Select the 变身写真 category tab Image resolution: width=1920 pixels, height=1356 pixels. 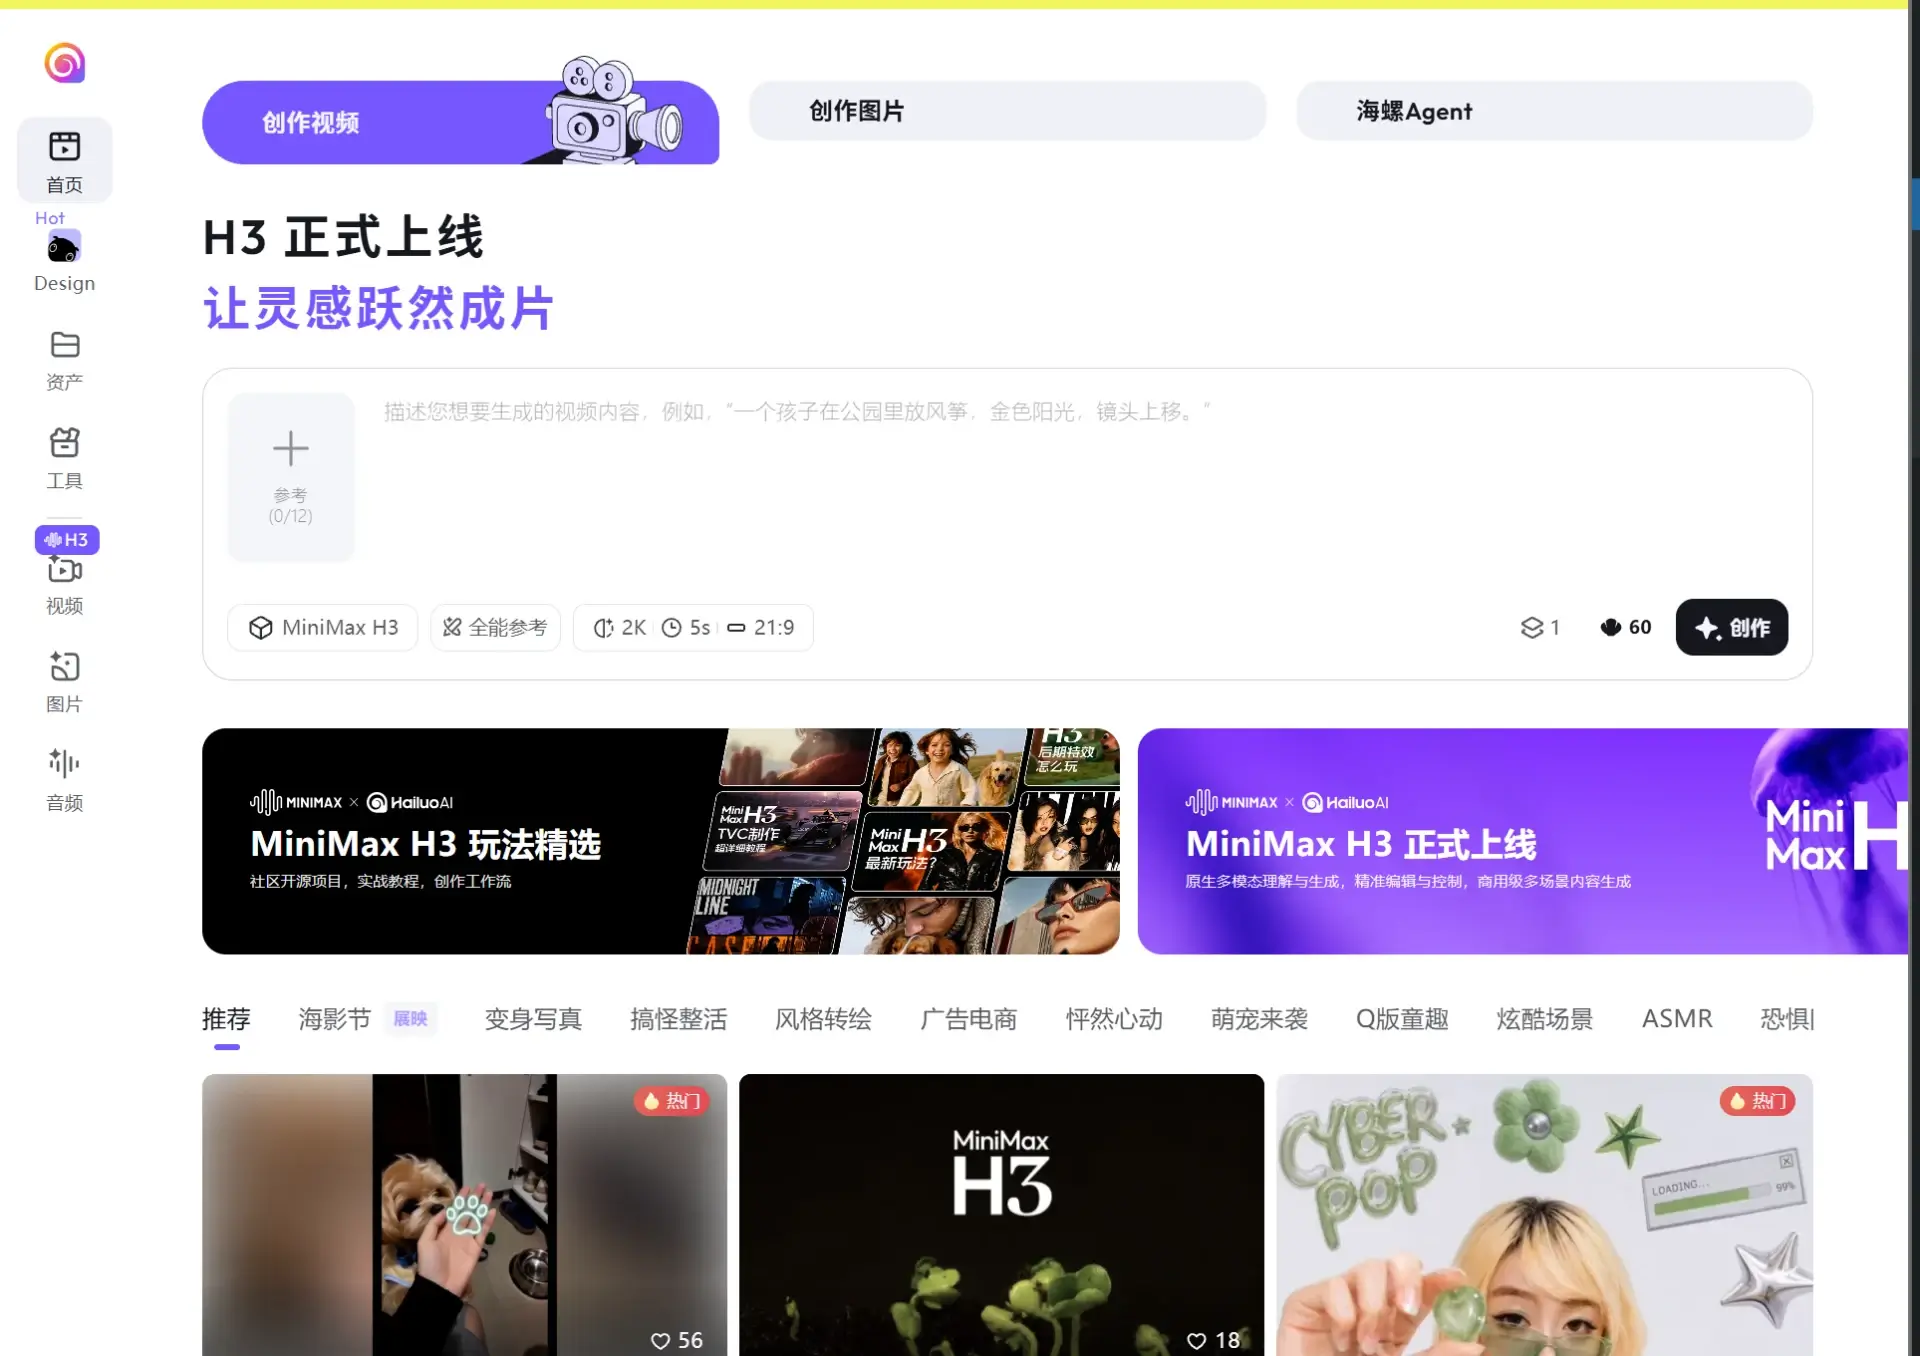tap(533, 1019)
